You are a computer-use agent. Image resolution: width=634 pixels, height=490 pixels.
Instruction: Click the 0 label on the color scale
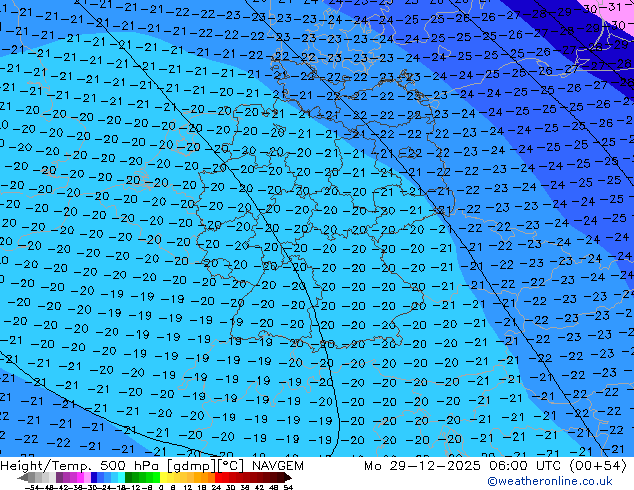tap(160, 487)
